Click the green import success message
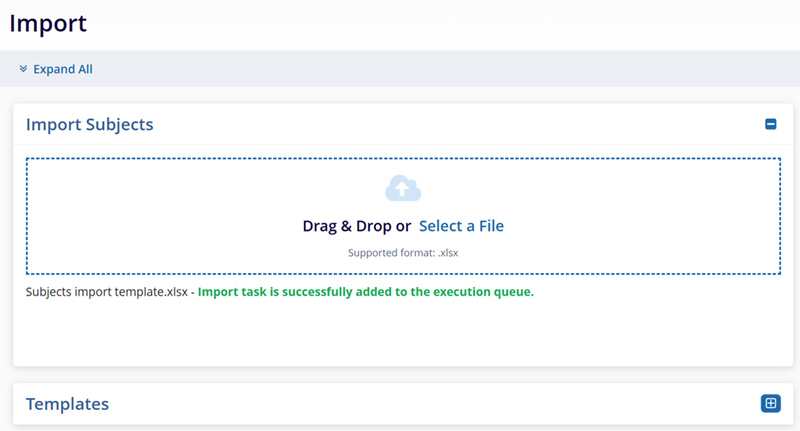 pos(365,293)
